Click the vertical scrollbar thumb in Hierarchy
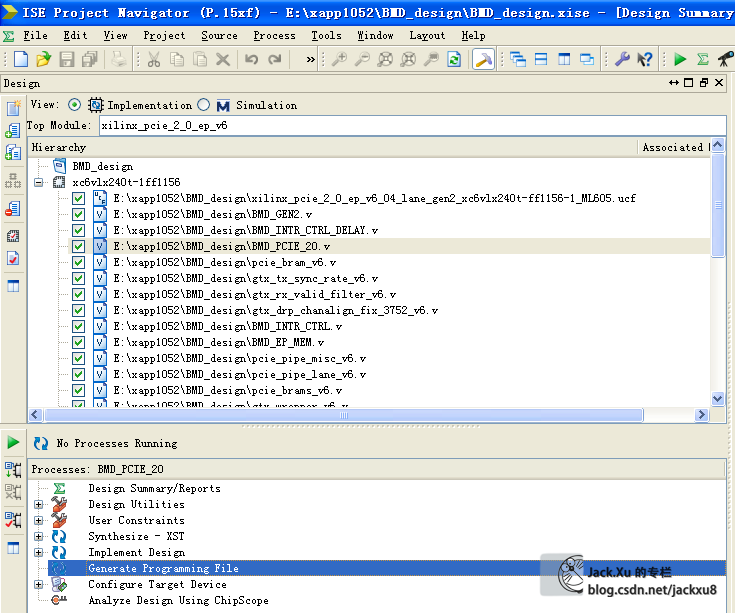 point(718,205)
